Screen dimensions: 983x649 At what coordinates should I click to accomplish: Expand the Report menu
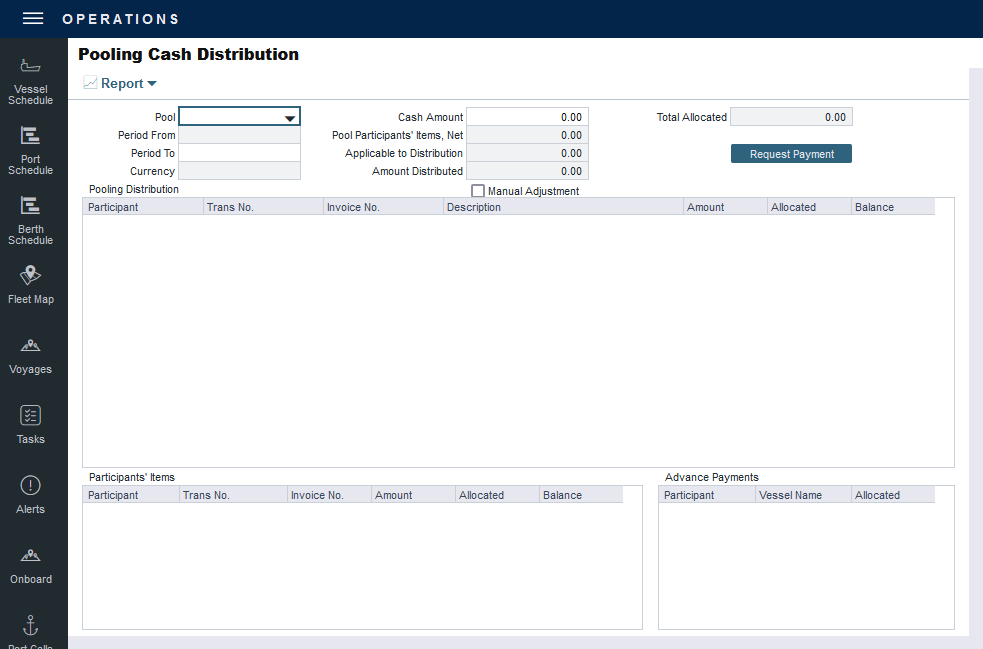point(121,84)
